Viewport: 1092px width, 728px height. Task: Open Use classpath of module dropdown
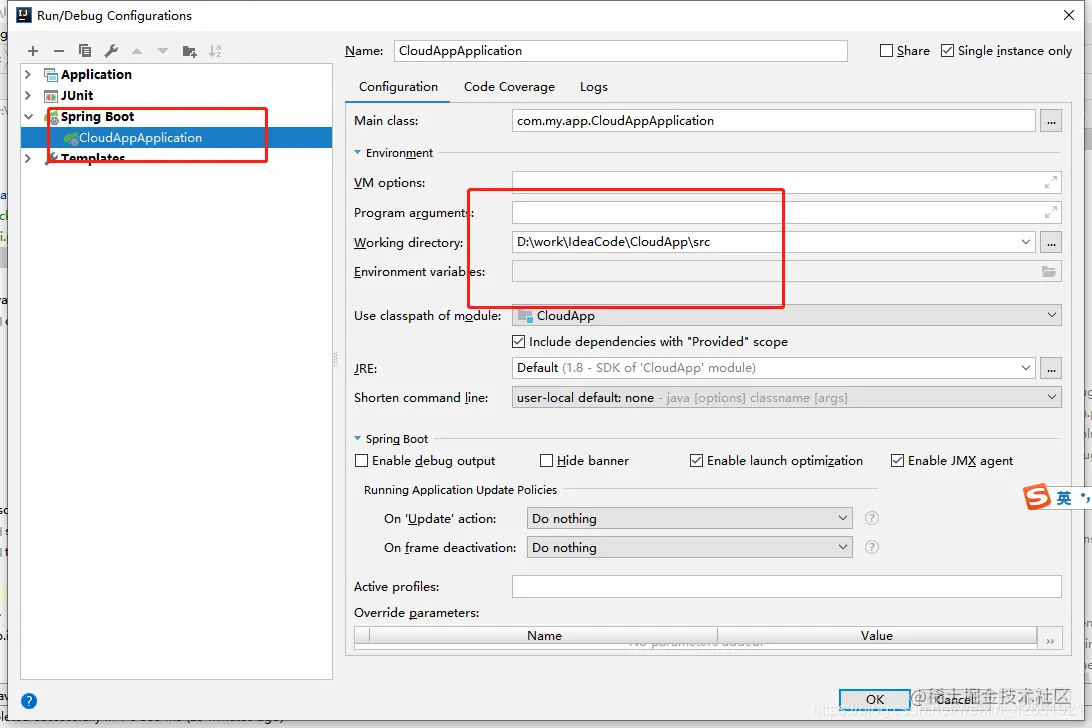tap(1052, 316)
